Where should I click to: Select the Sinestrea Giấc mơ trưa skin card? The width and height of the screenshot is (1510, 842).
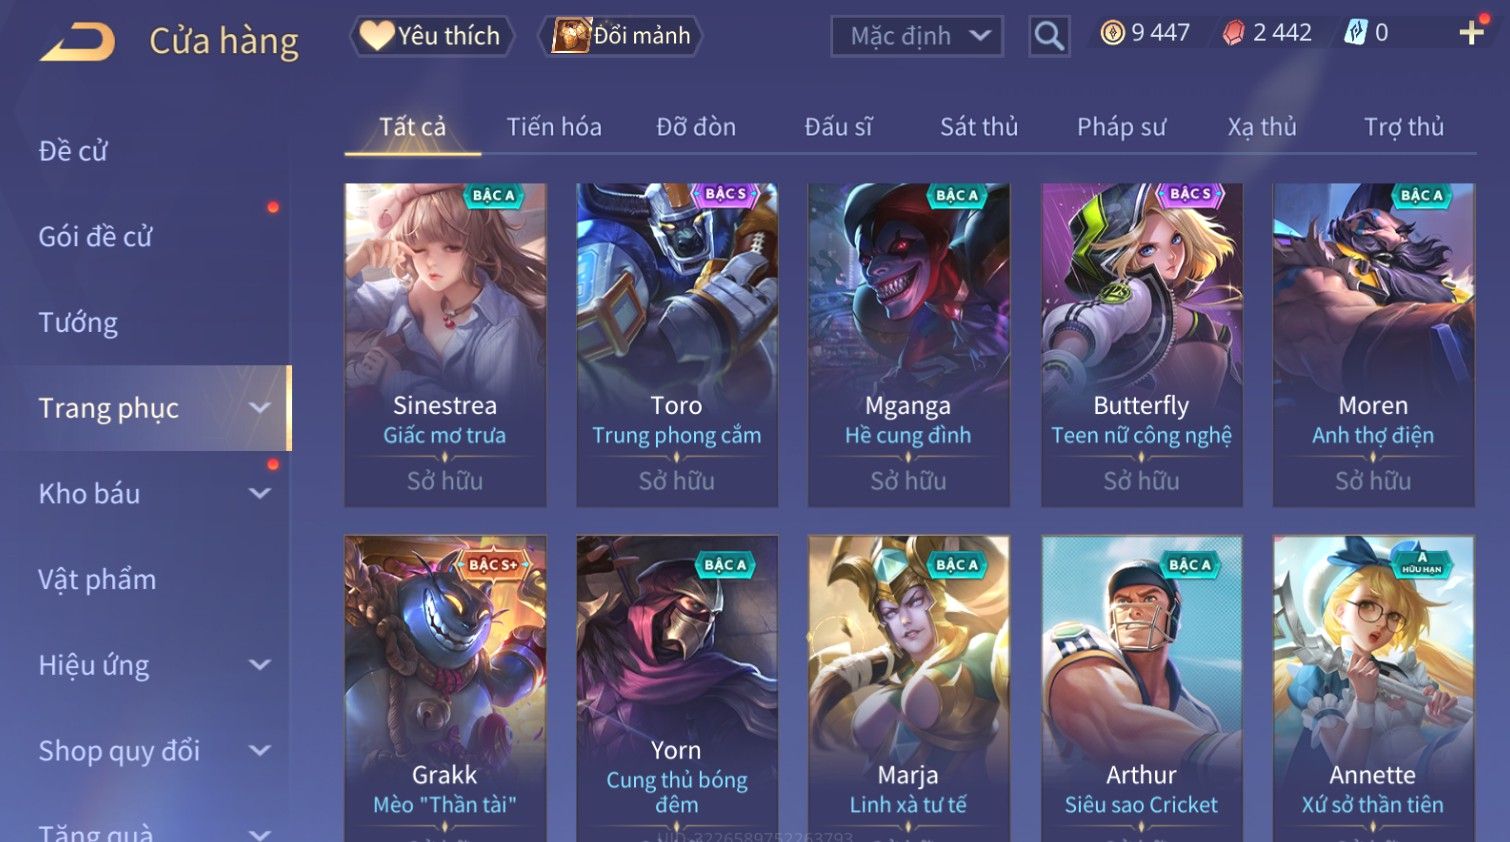445,345
